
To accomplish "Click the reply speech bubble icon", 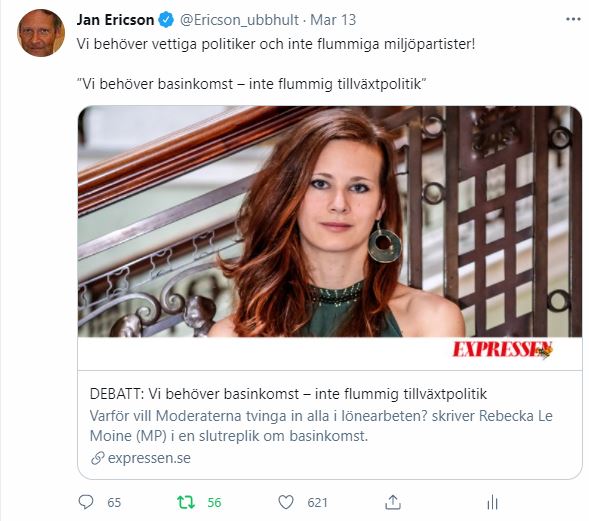I will click(x=86, y=502).
